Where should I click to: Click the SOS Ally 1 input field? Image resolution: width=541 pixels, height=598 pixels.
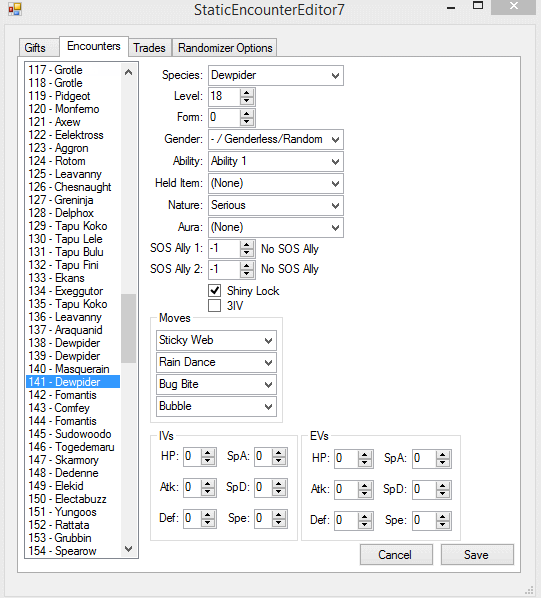225,249
